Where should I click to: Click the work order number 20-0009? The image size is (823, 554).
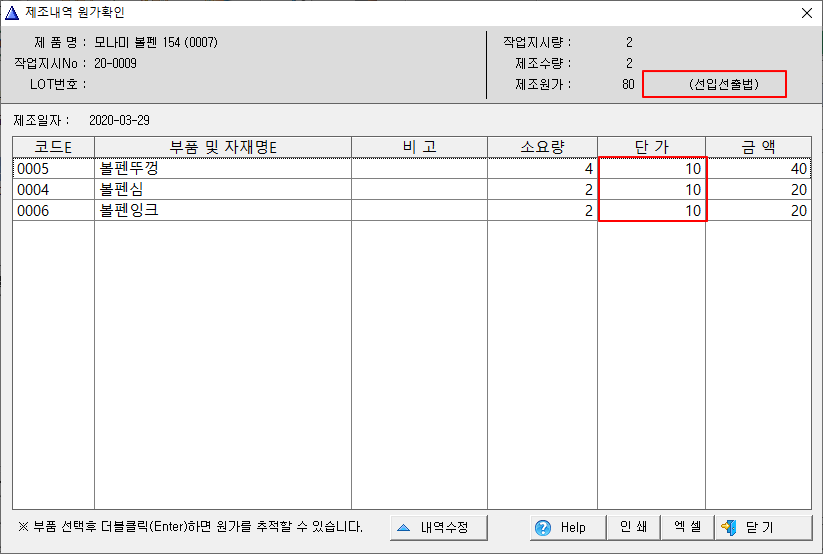115,63
